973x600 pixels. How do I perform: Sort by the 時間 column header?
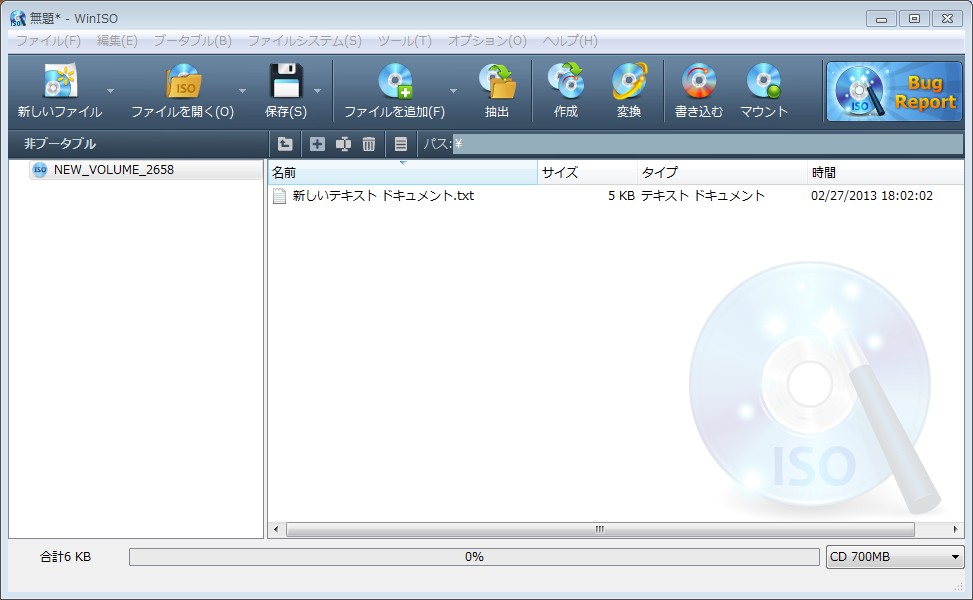coord(886,172)
